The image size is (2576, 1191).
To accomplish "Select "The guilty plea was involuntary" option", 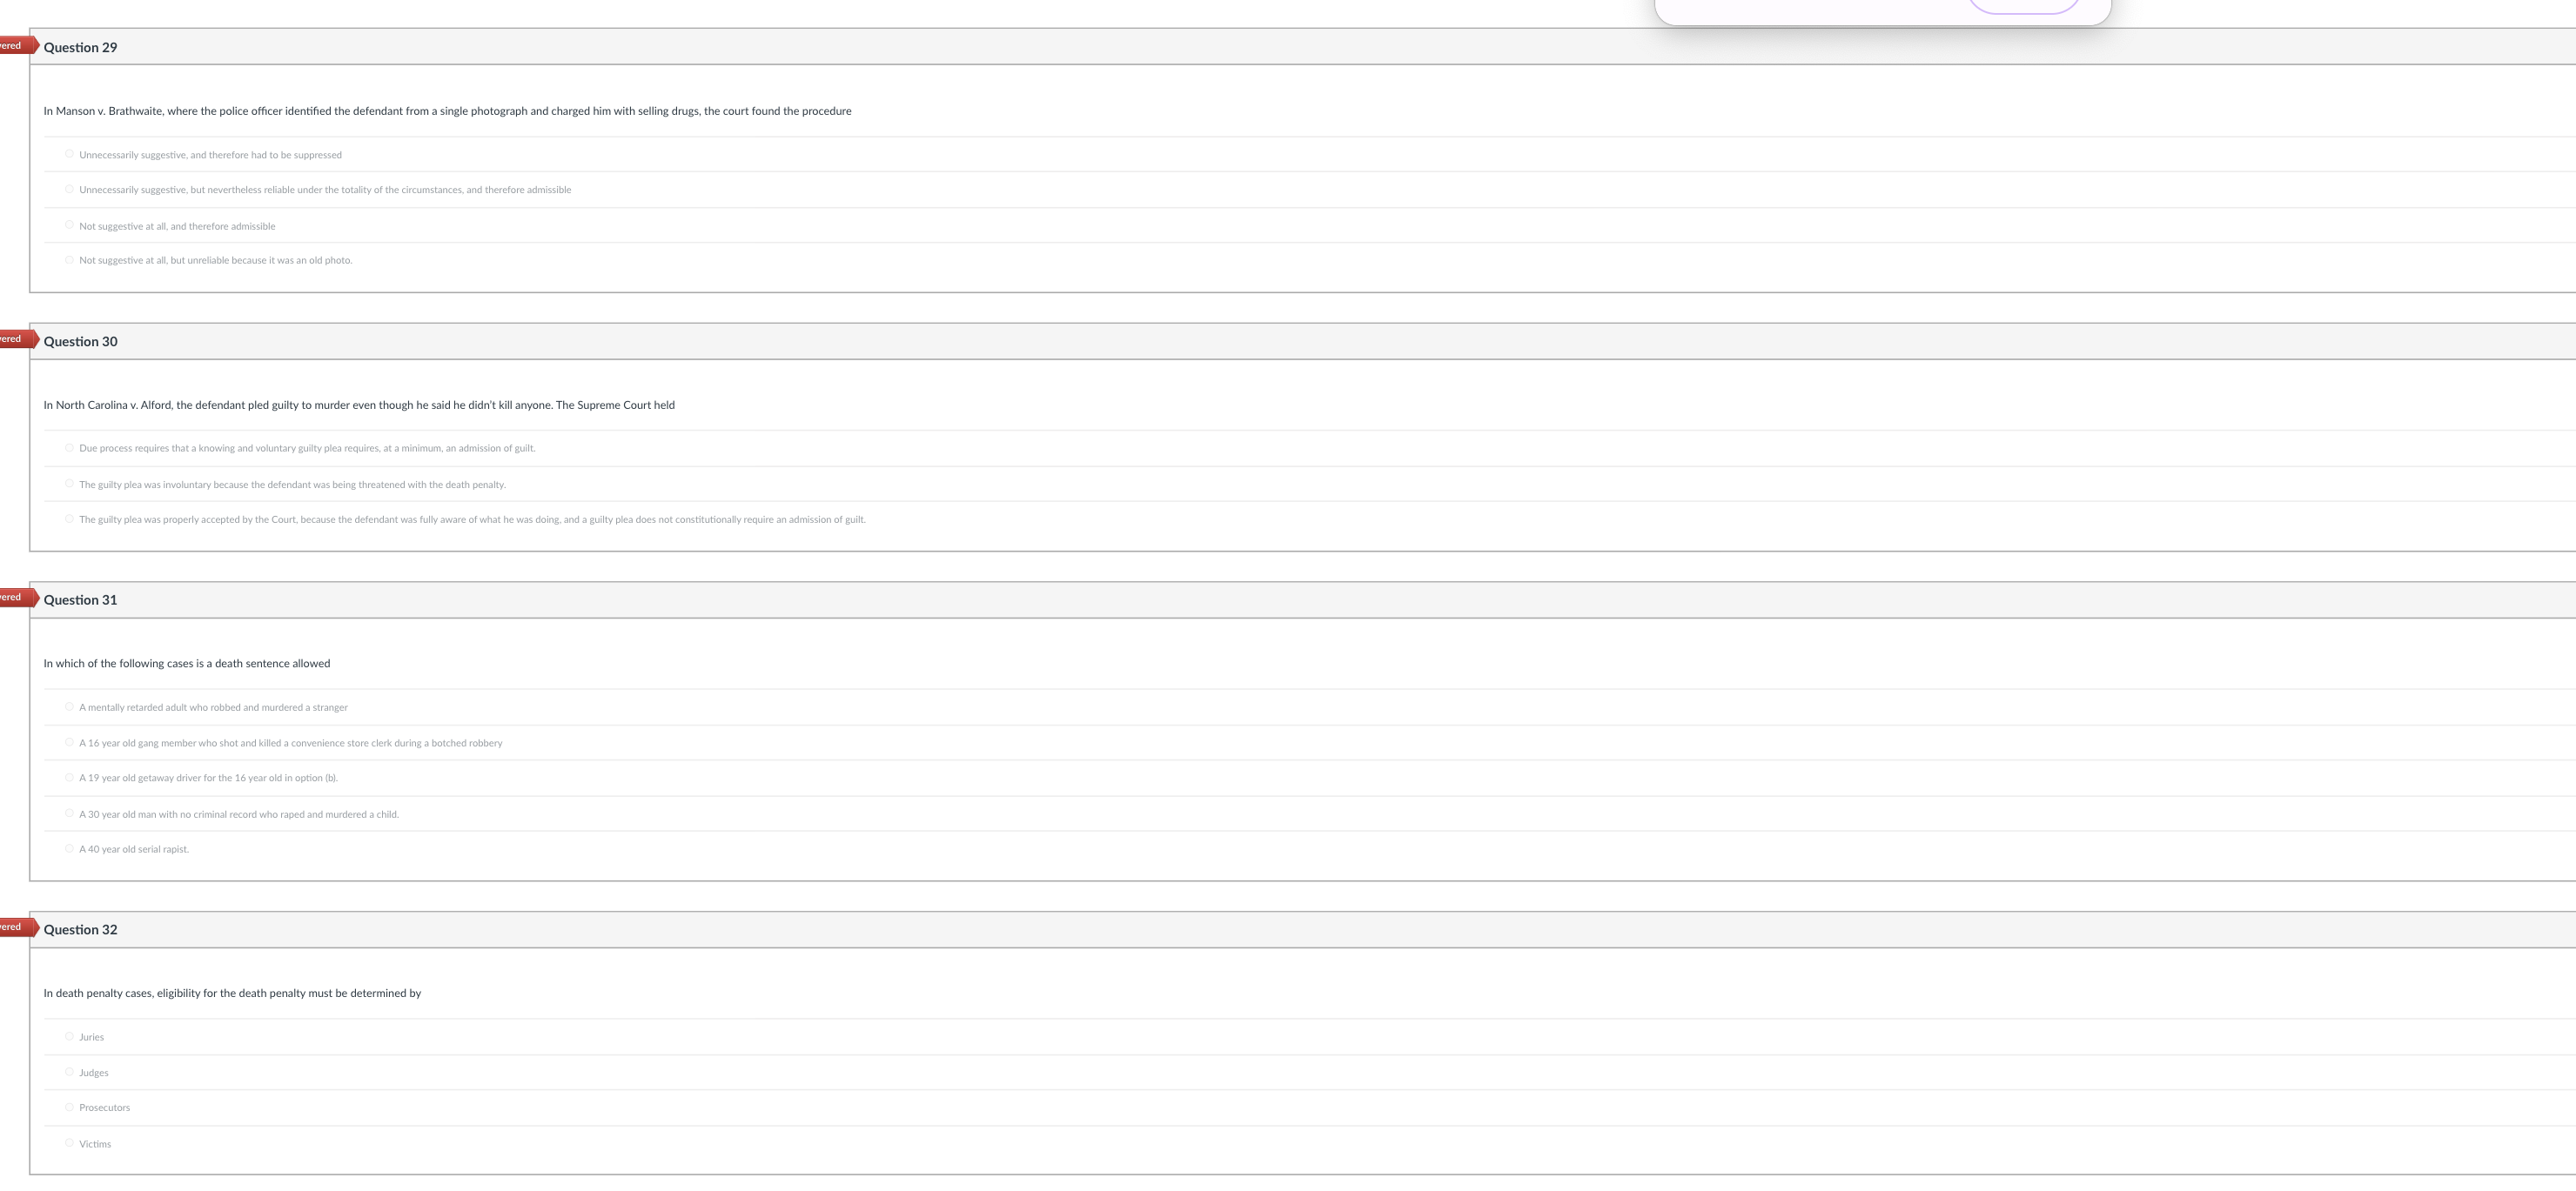I will [69, 483].
